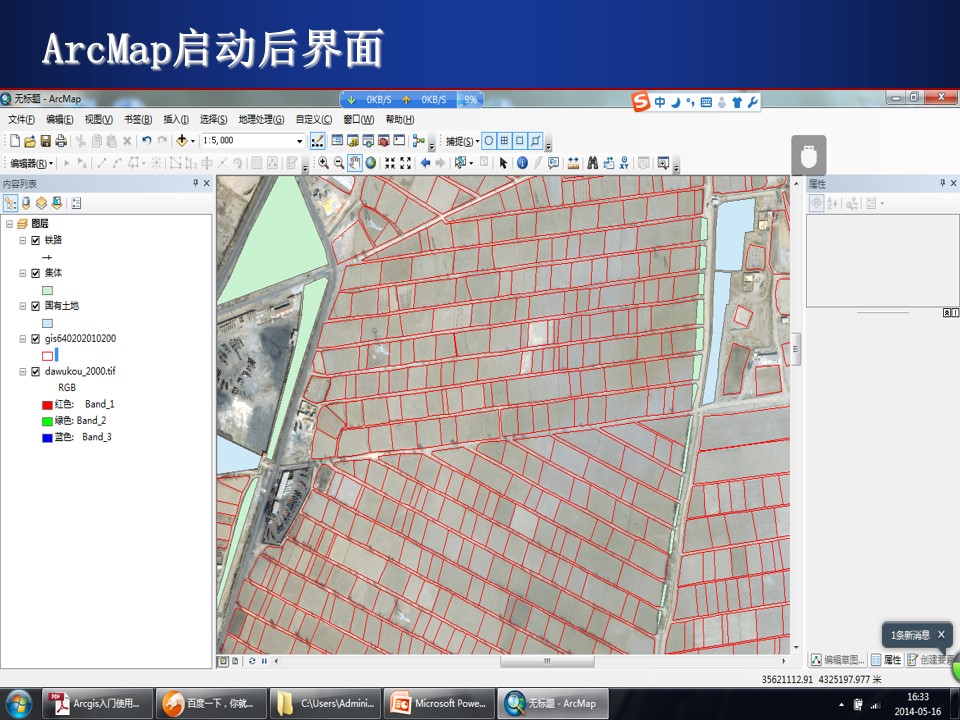The height and width of the screenshot is (720, 960).
Task: Activate the Pan hand tool
Action: click(x=355, y=163)
